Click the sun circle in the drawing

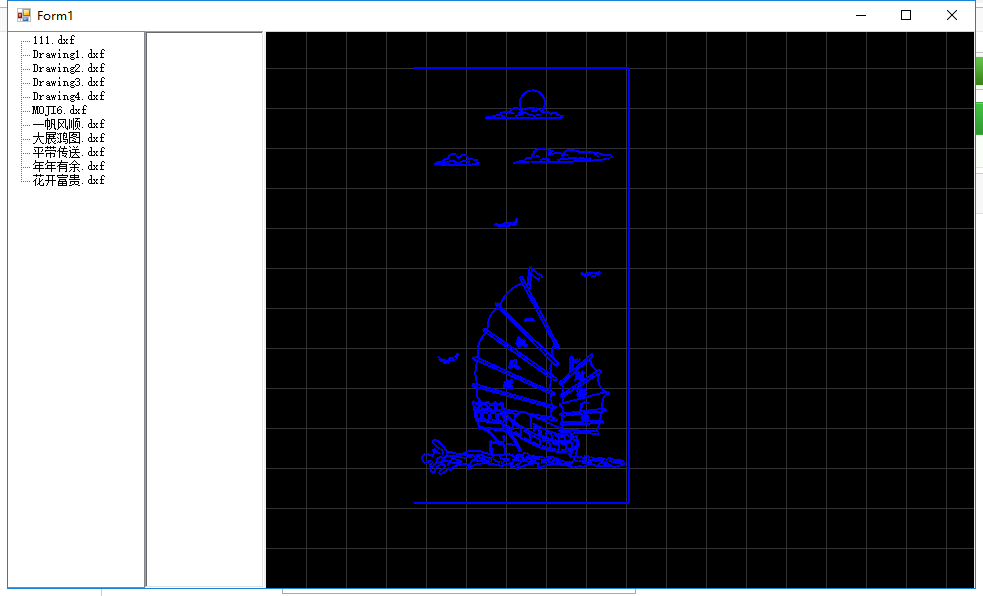point(532,101)
